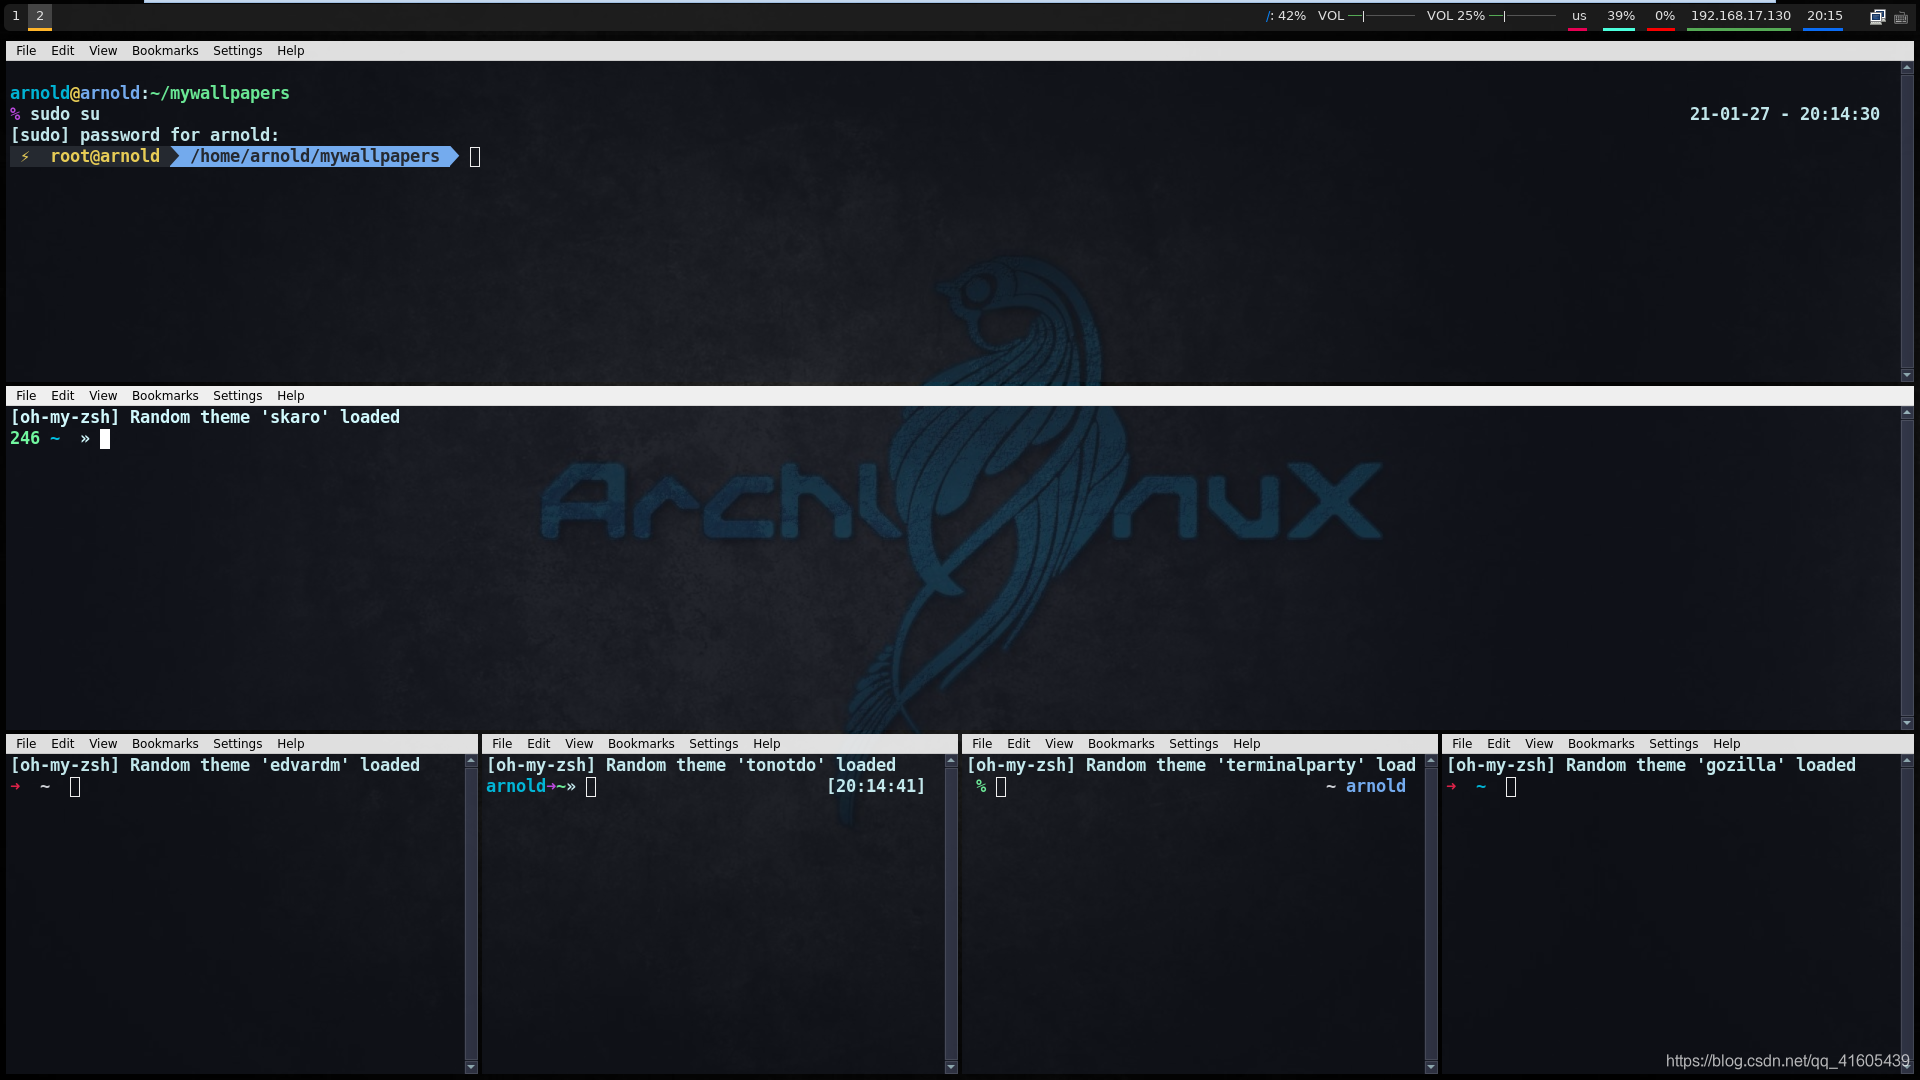Click the us keyboard layout indicator
1920x1080 pixels.
[1579, 16]
